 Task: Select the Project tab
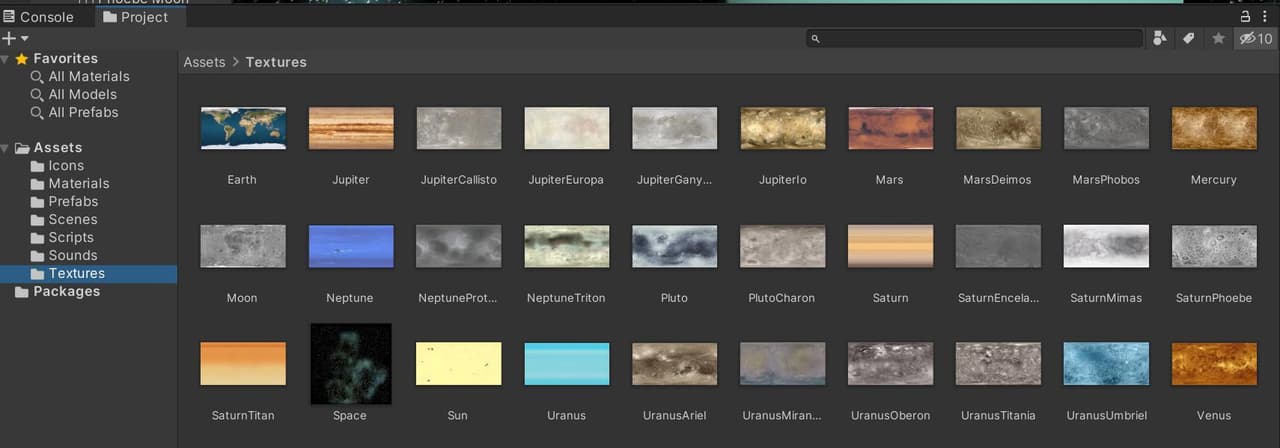(x=135, y=17)
